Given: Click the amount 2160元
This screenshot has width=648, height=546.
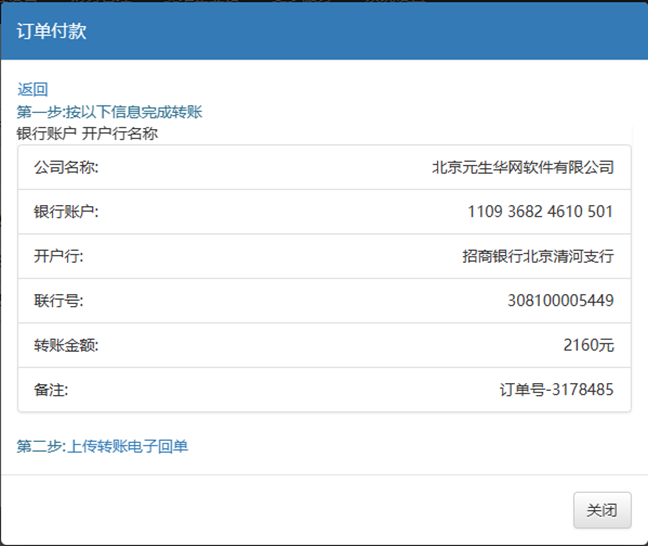Looking at the screenshot, I should pyautogui.click(x=588, y=345).
